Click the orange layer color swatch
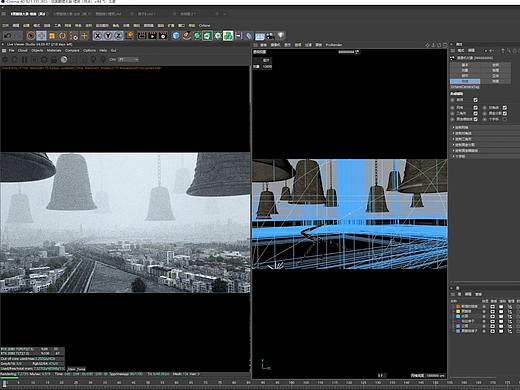The height and width of the screenshot is (390, 520). 458,306
